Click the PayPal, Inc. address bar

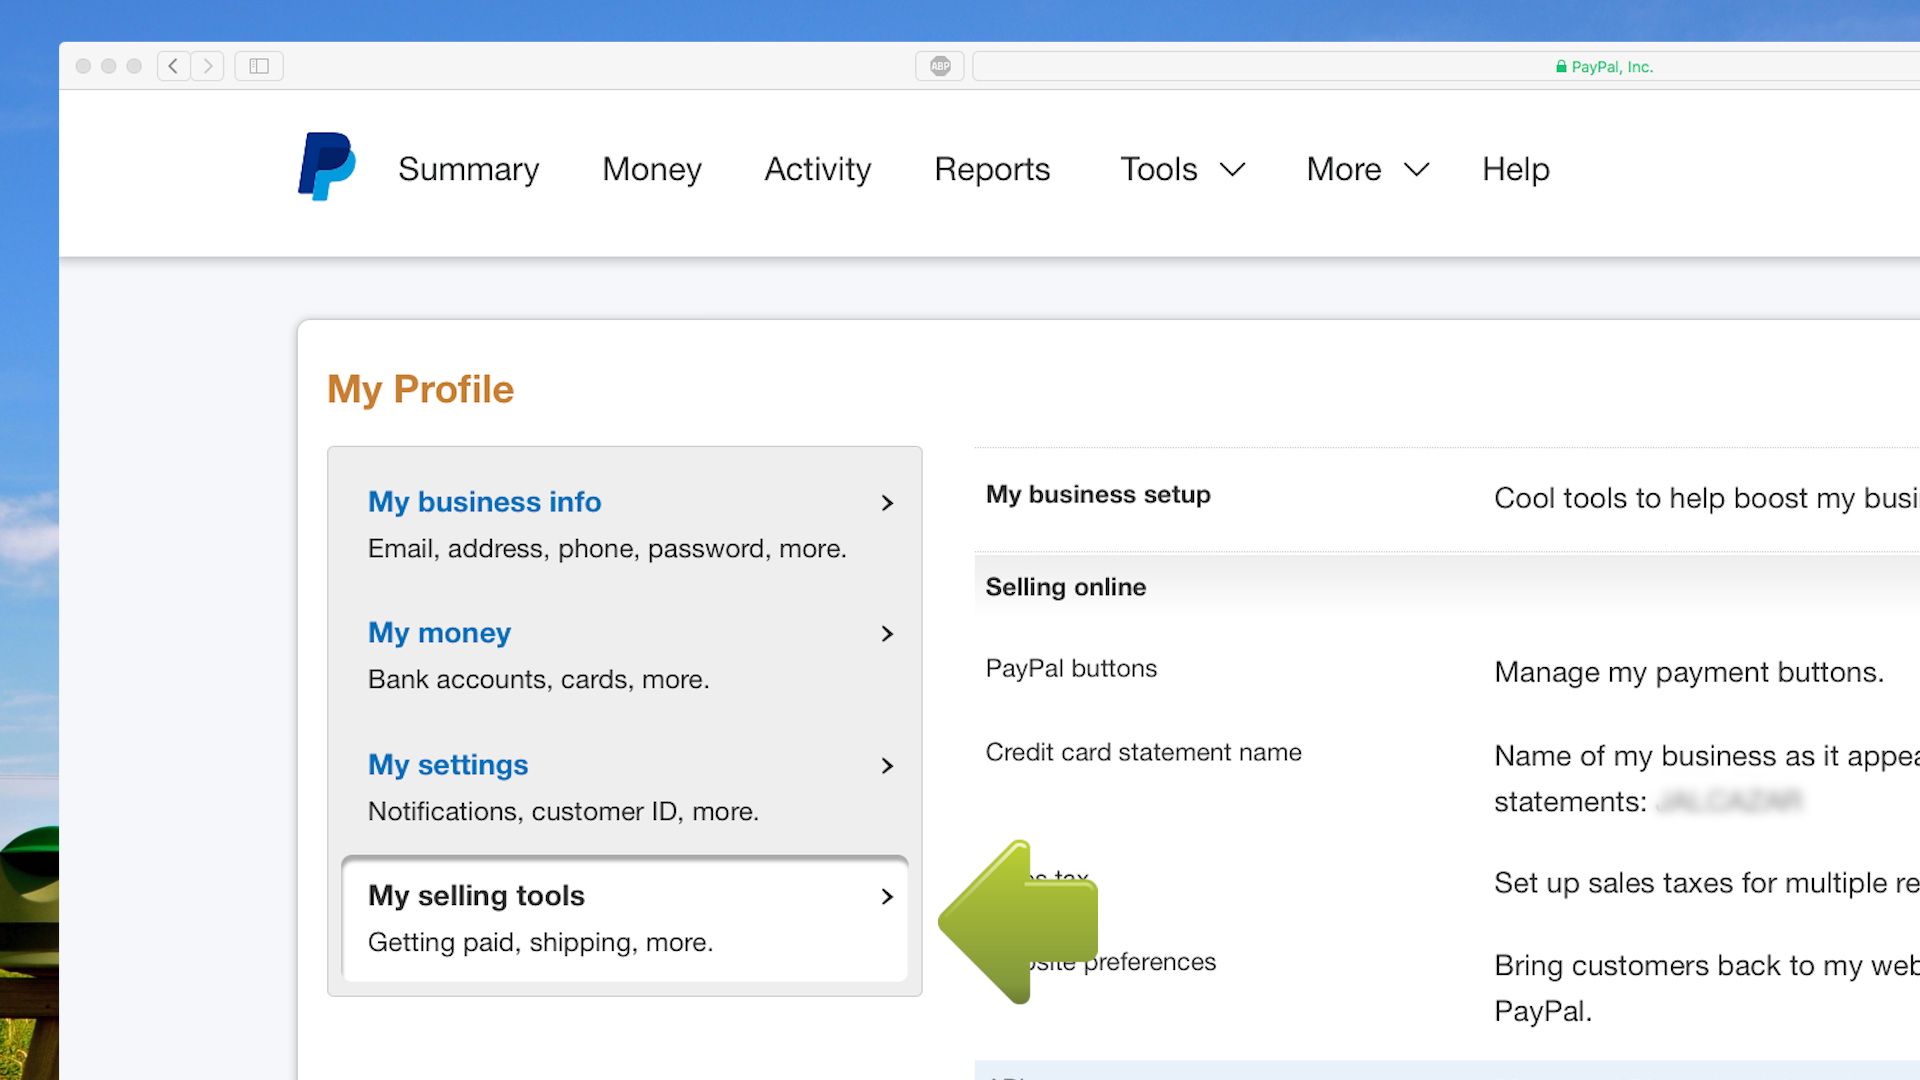[x=1446, y=66]
